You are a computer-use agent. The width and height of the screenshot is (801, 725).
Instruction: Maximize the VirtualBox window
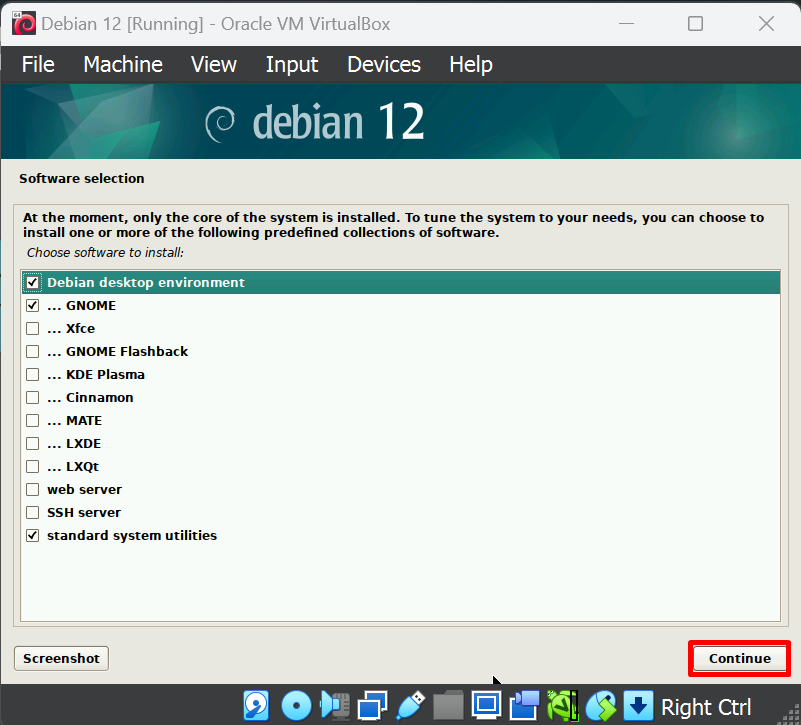point(695,24)
